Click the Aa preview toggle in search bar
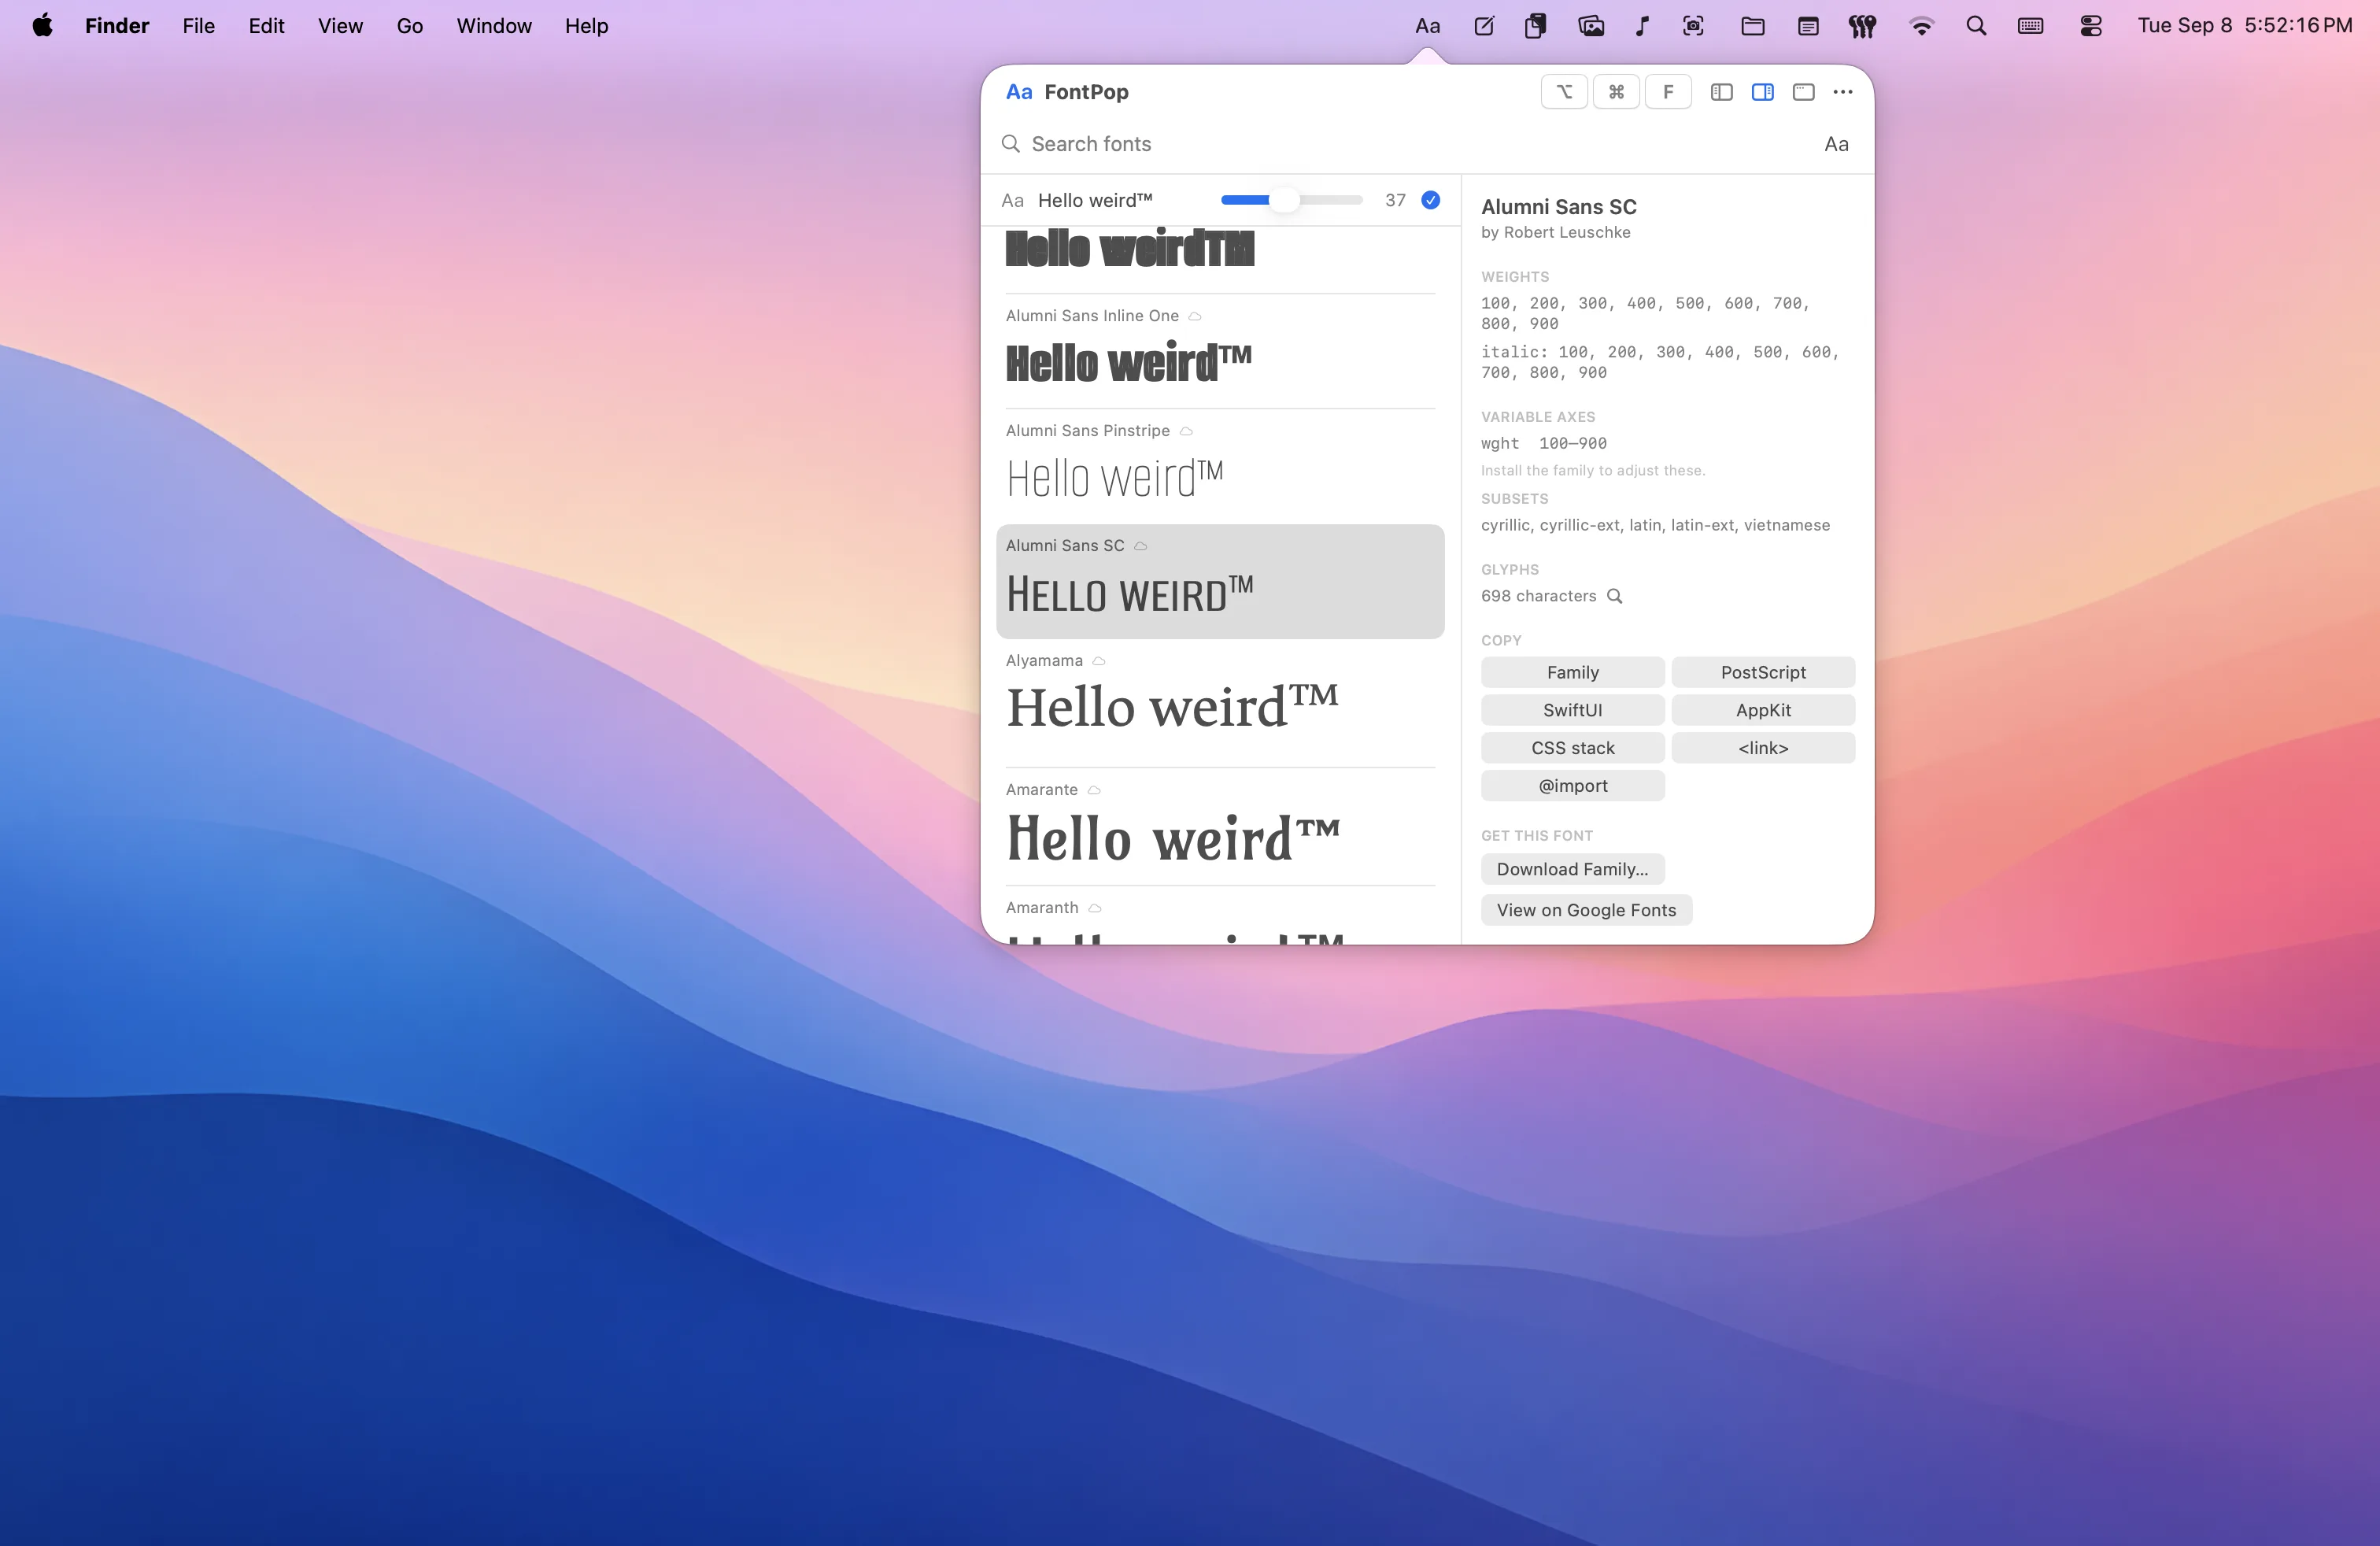2380x1546 pixels. [x=1836, y=144]
